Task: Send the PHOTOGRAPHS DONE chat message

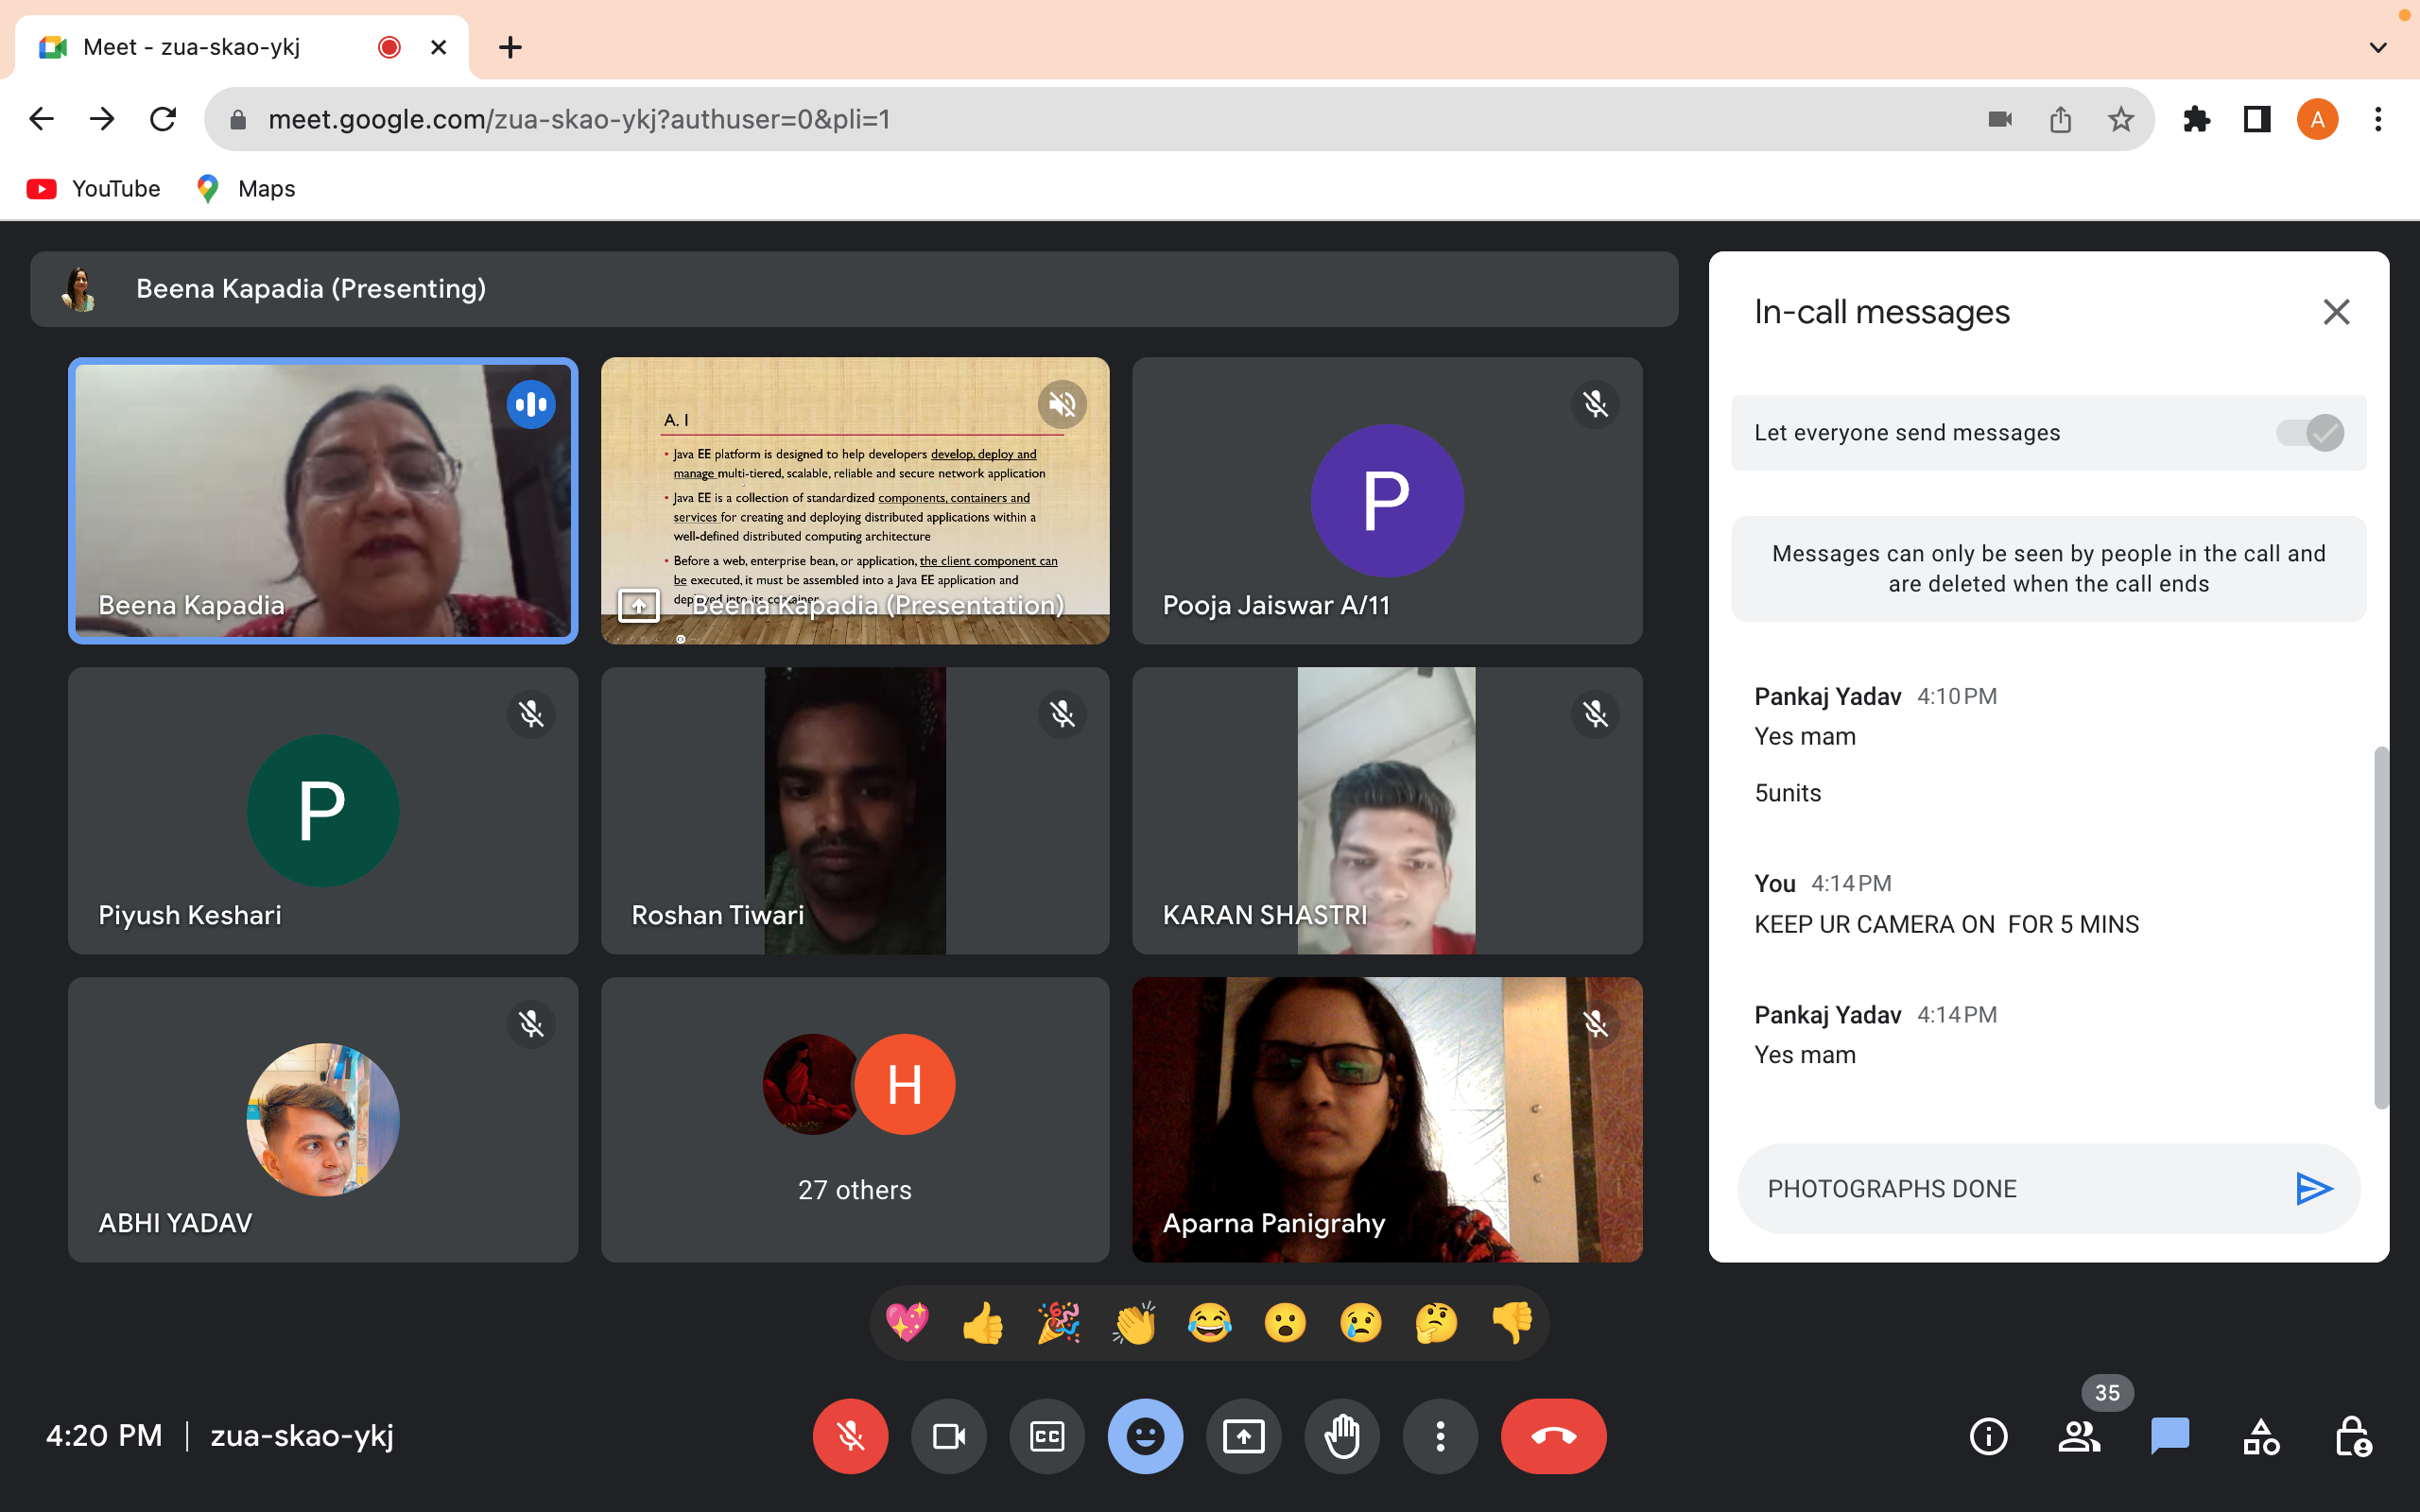Action: click(x=2312, y=1188)
